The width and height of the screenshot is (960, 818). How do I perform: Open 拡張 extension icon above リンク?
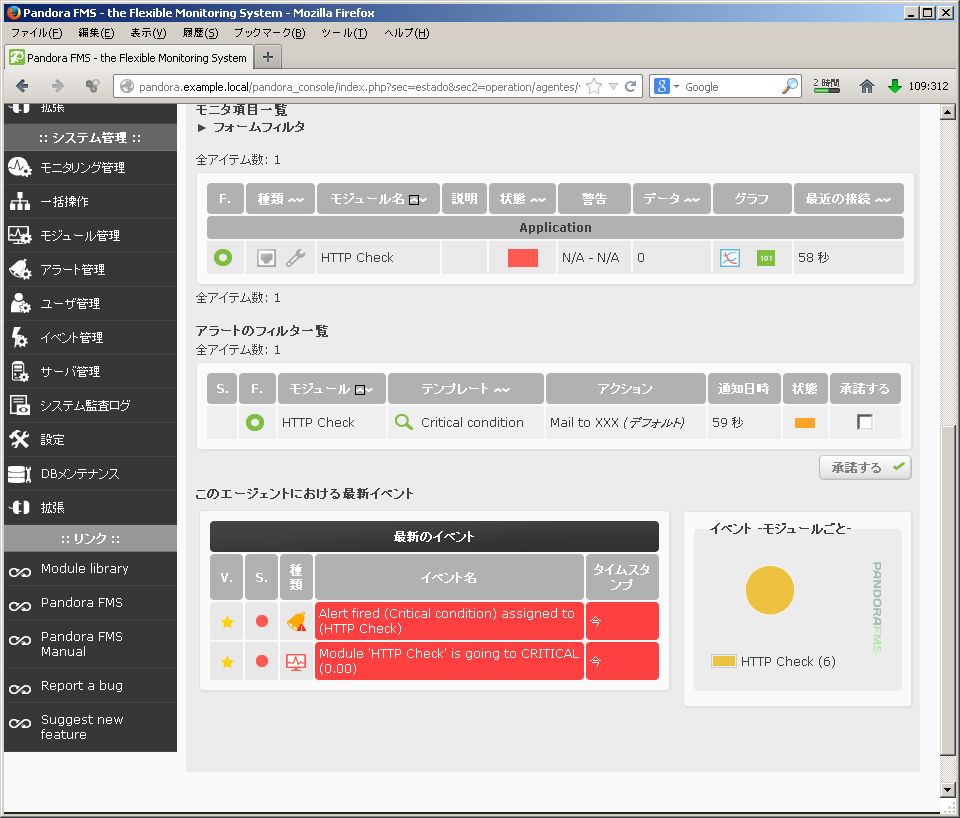point(20,507)
